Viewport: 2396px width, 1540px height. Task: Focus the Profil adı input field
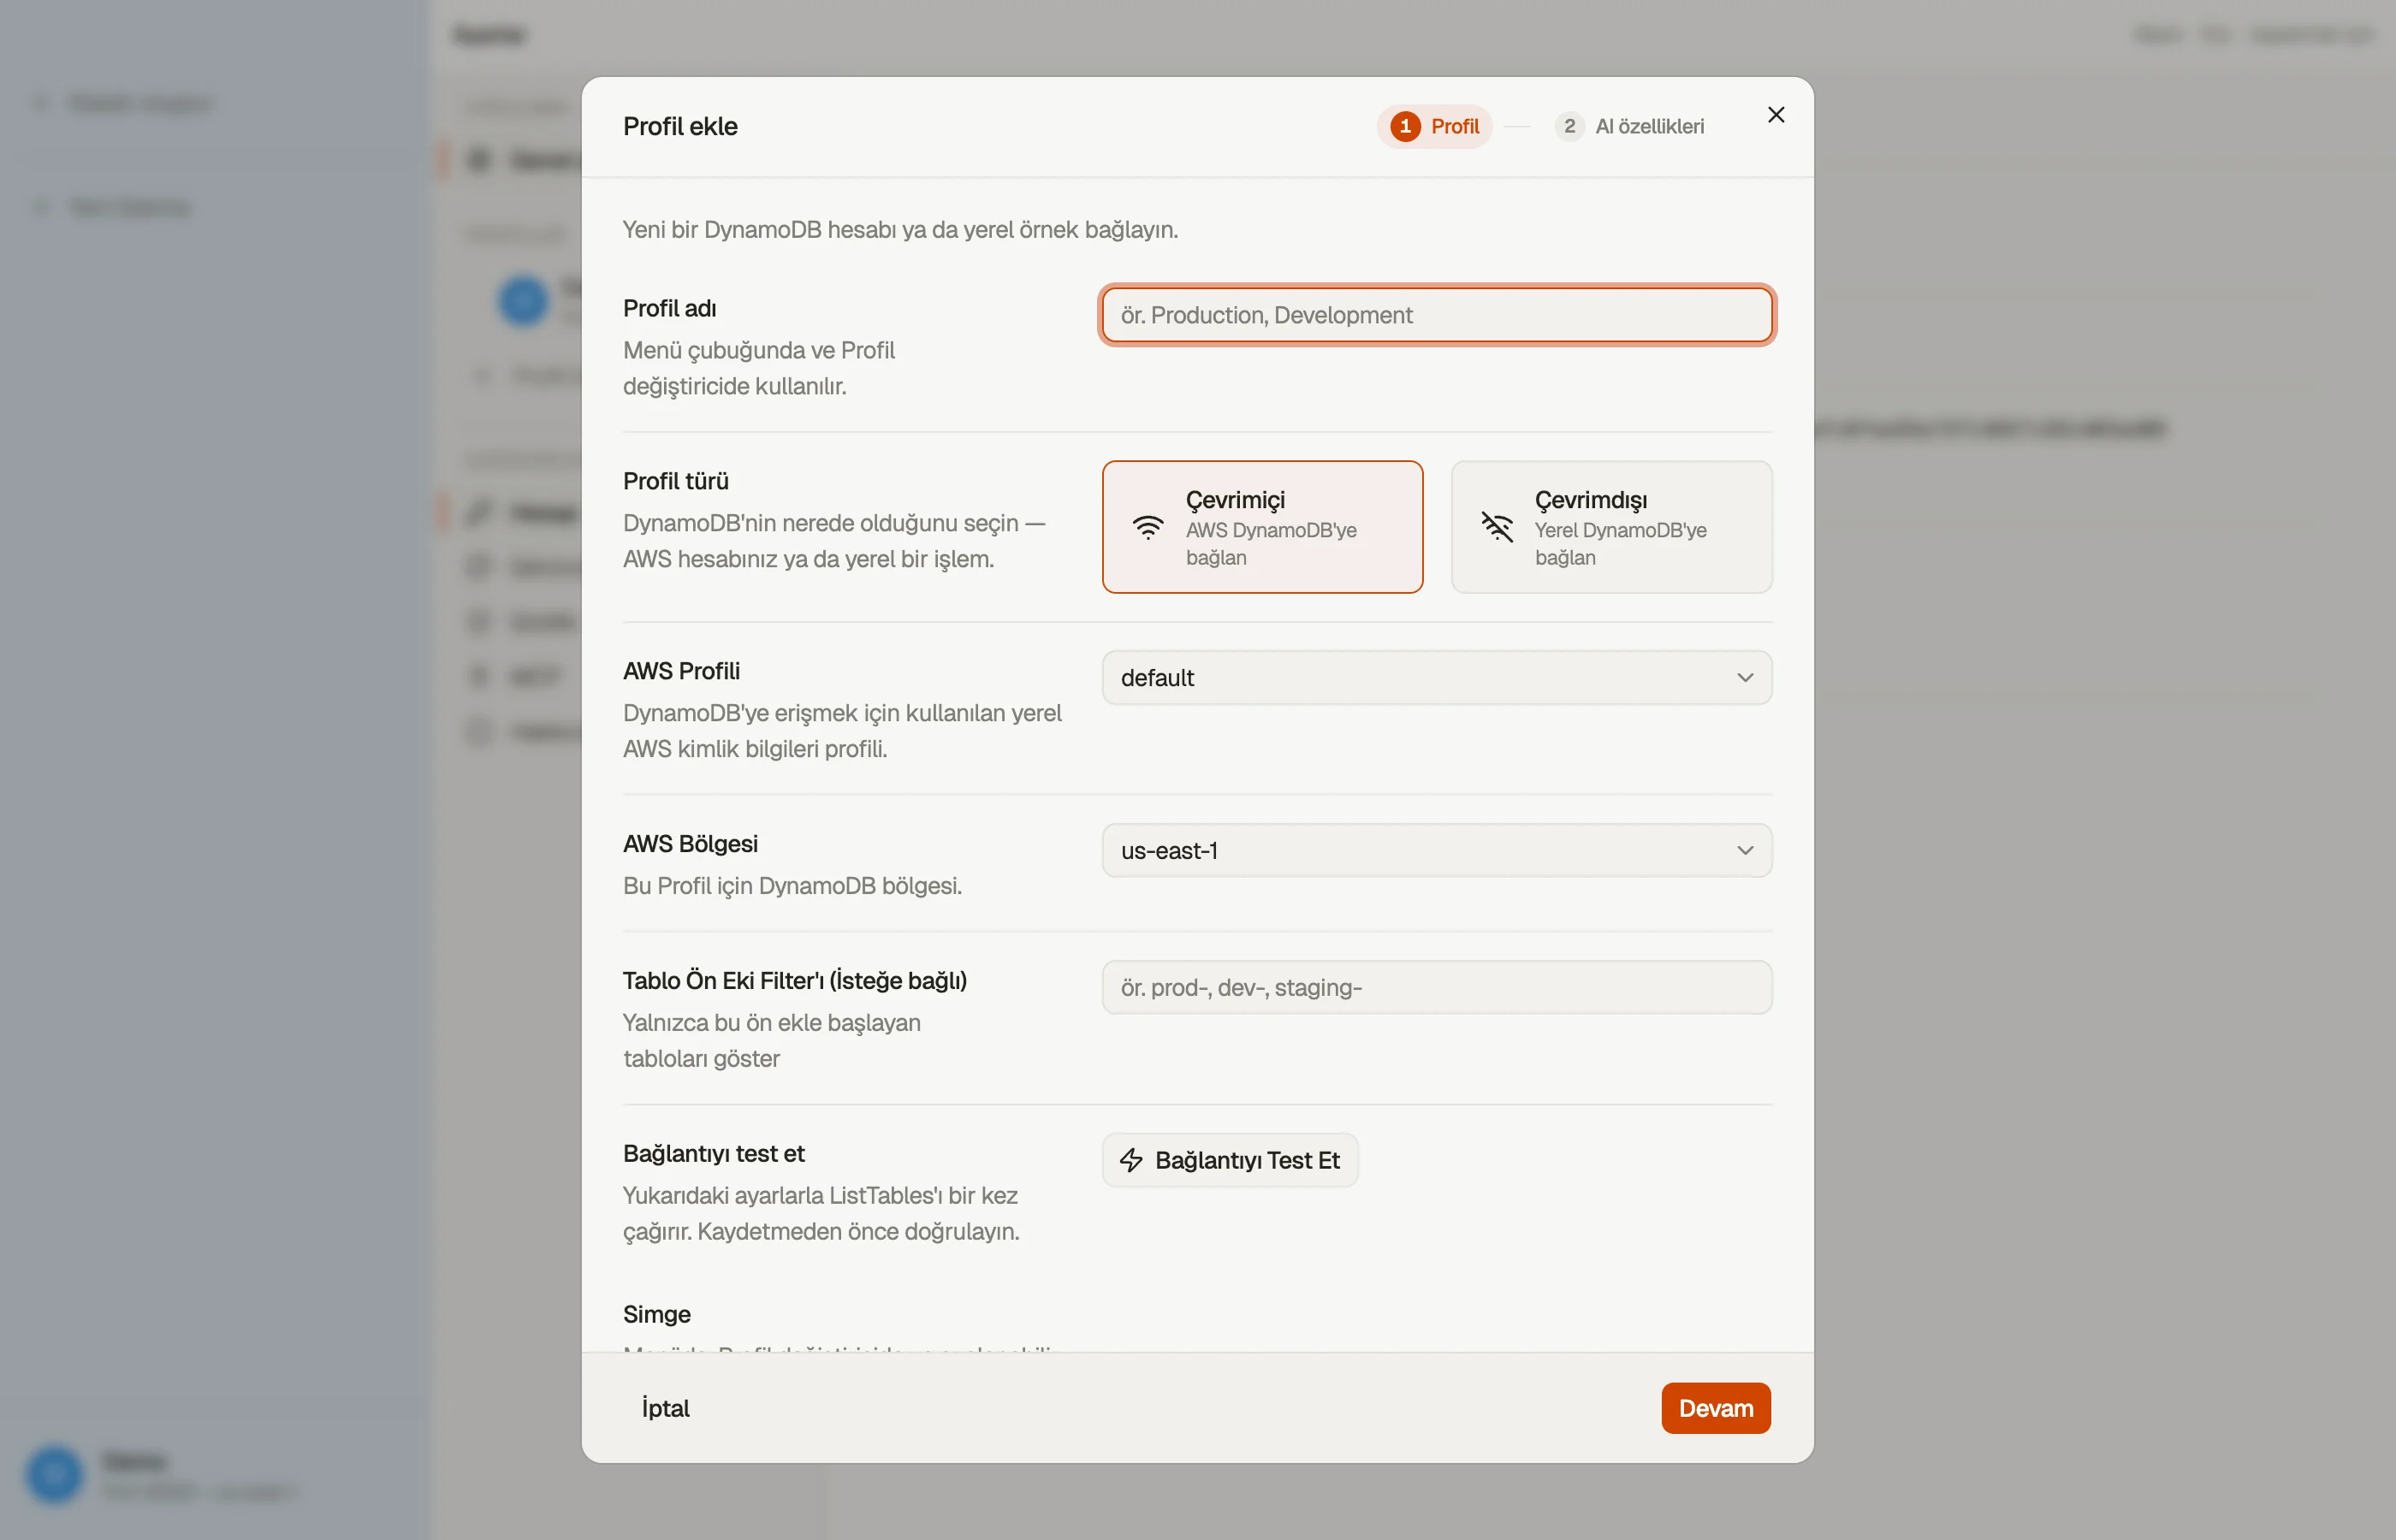click(x=1436, y=315)
